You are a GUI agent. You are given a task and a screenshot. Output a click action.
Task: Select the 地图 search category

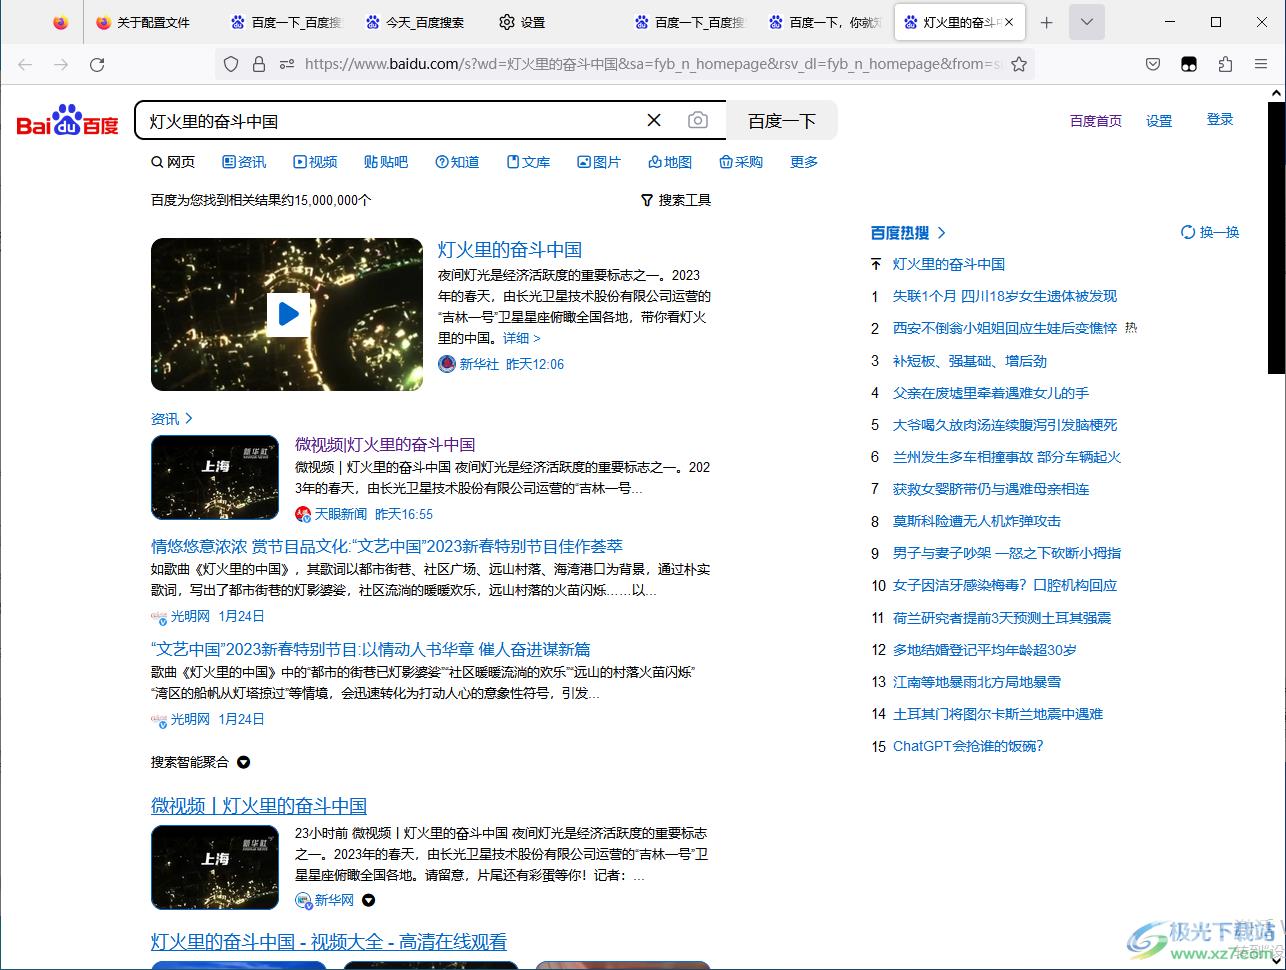(x=670, y=162)
